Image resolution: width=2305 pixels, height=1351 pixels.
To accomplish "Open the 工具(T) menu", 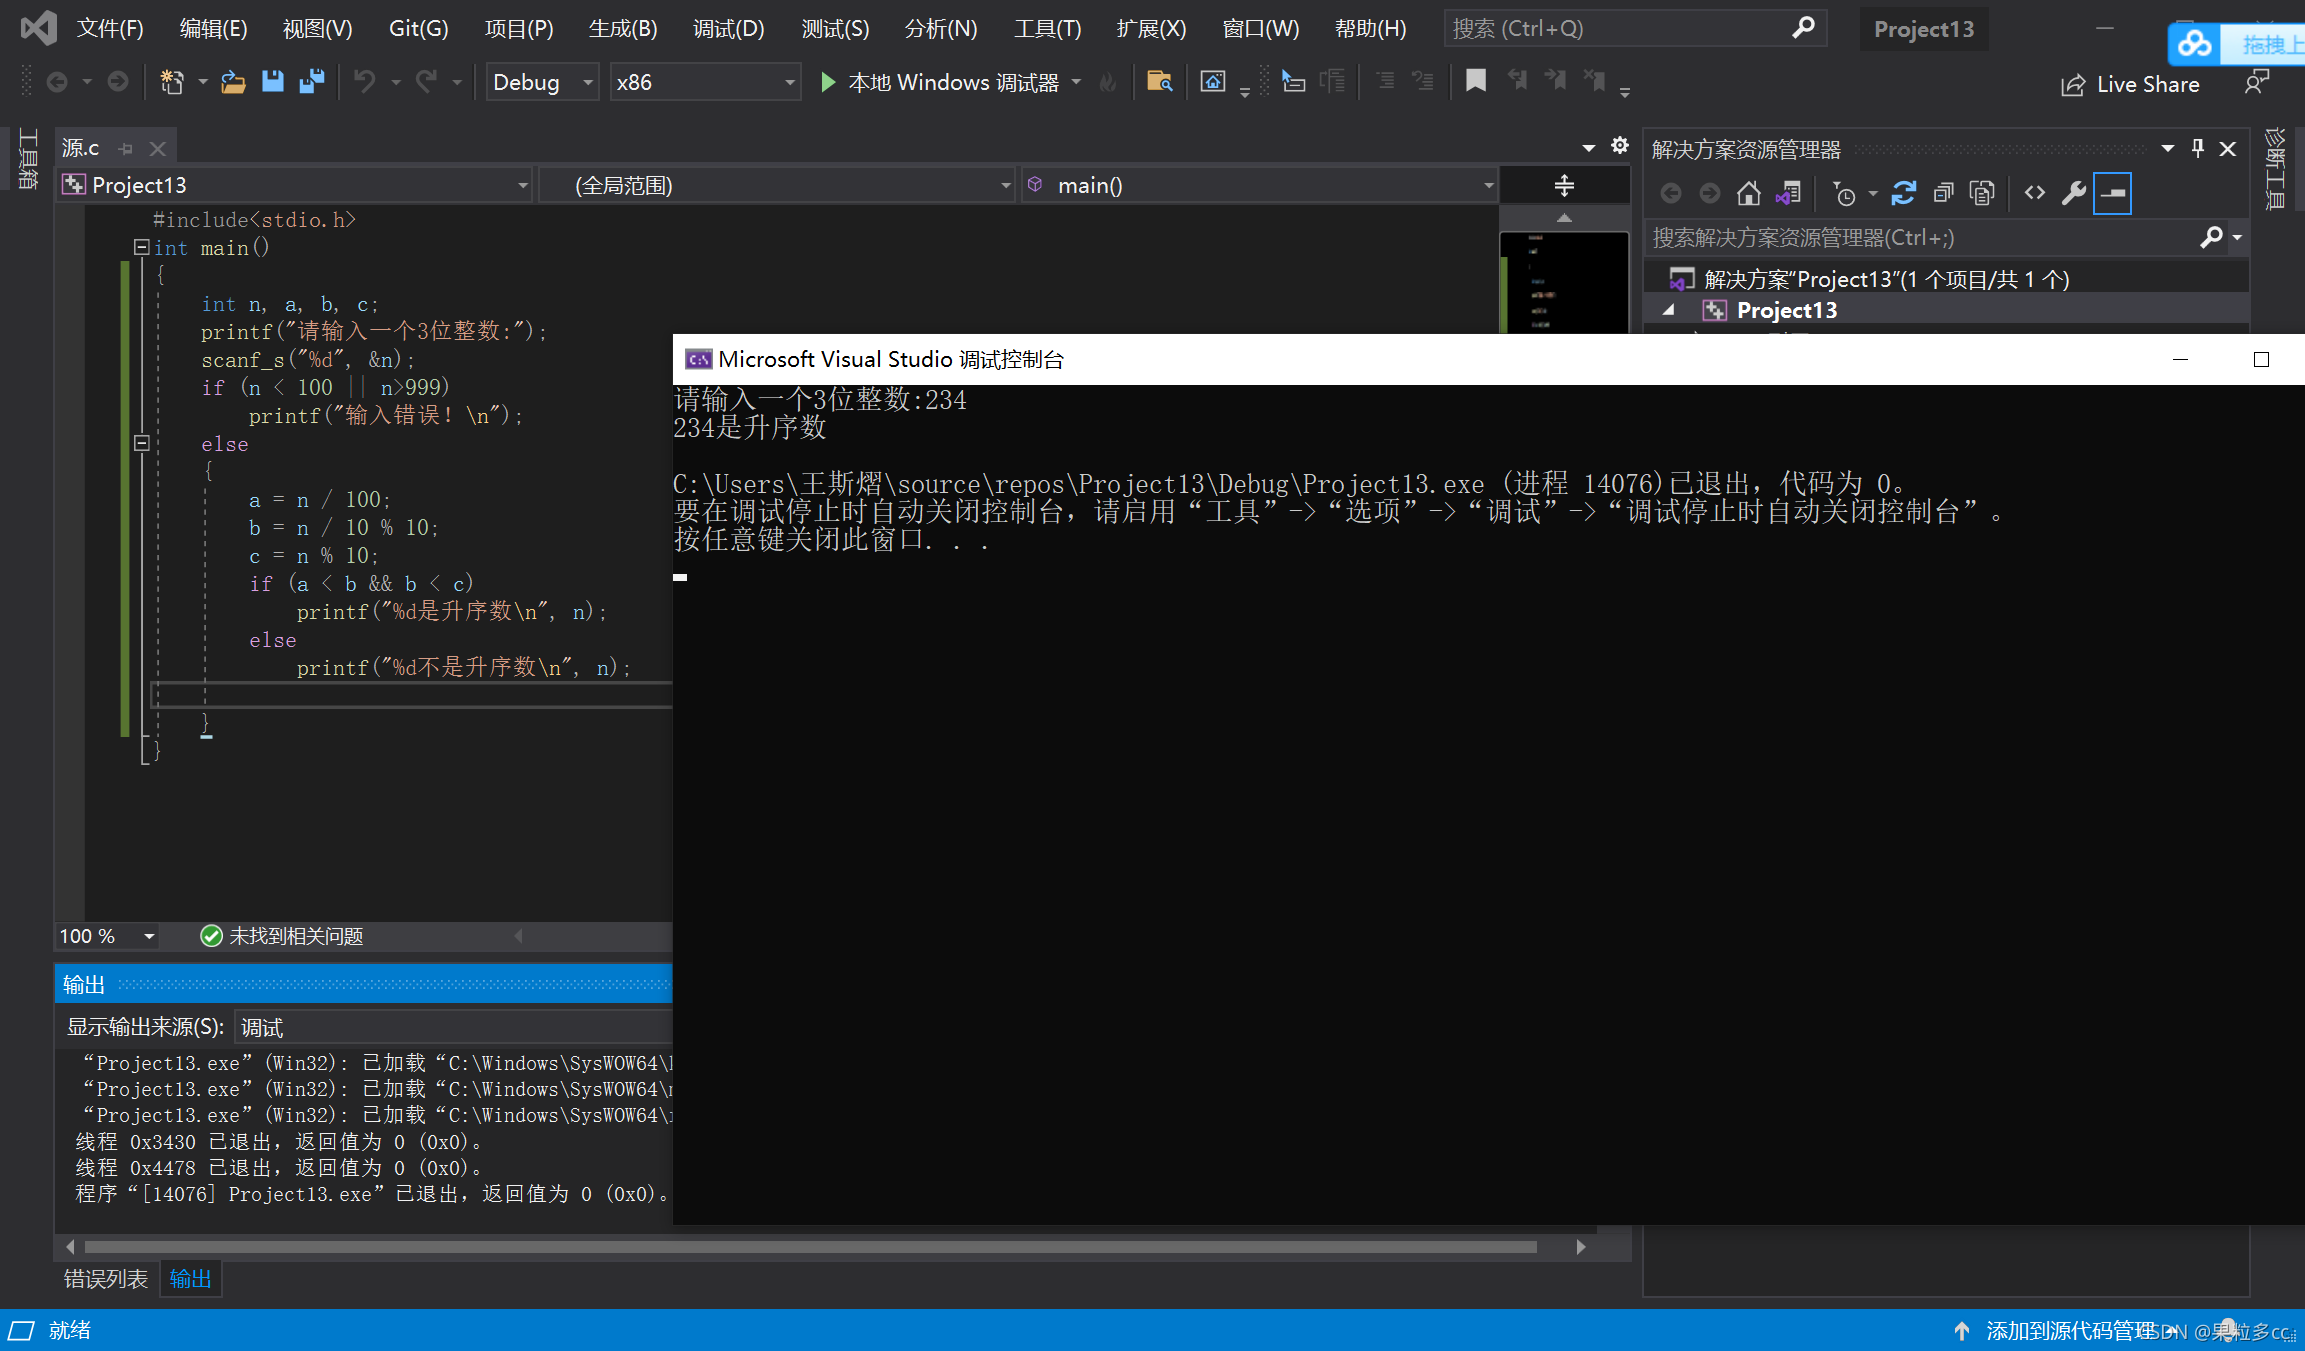I will click(x=1047, y=28).
